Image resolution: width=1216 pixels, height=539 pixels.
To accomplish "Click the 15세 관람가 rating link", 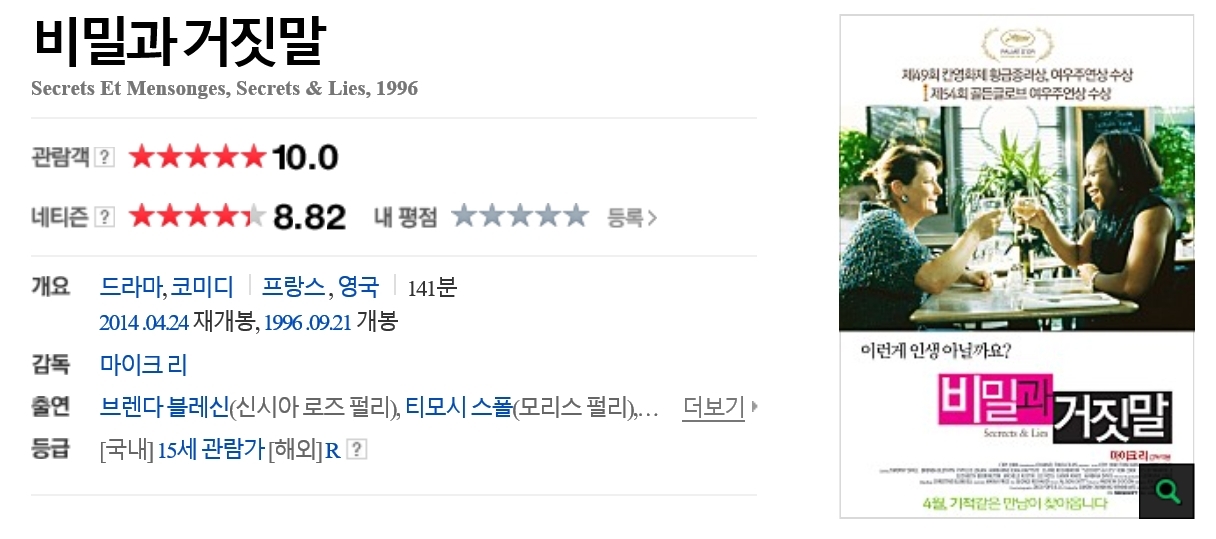I will [211, 450].
